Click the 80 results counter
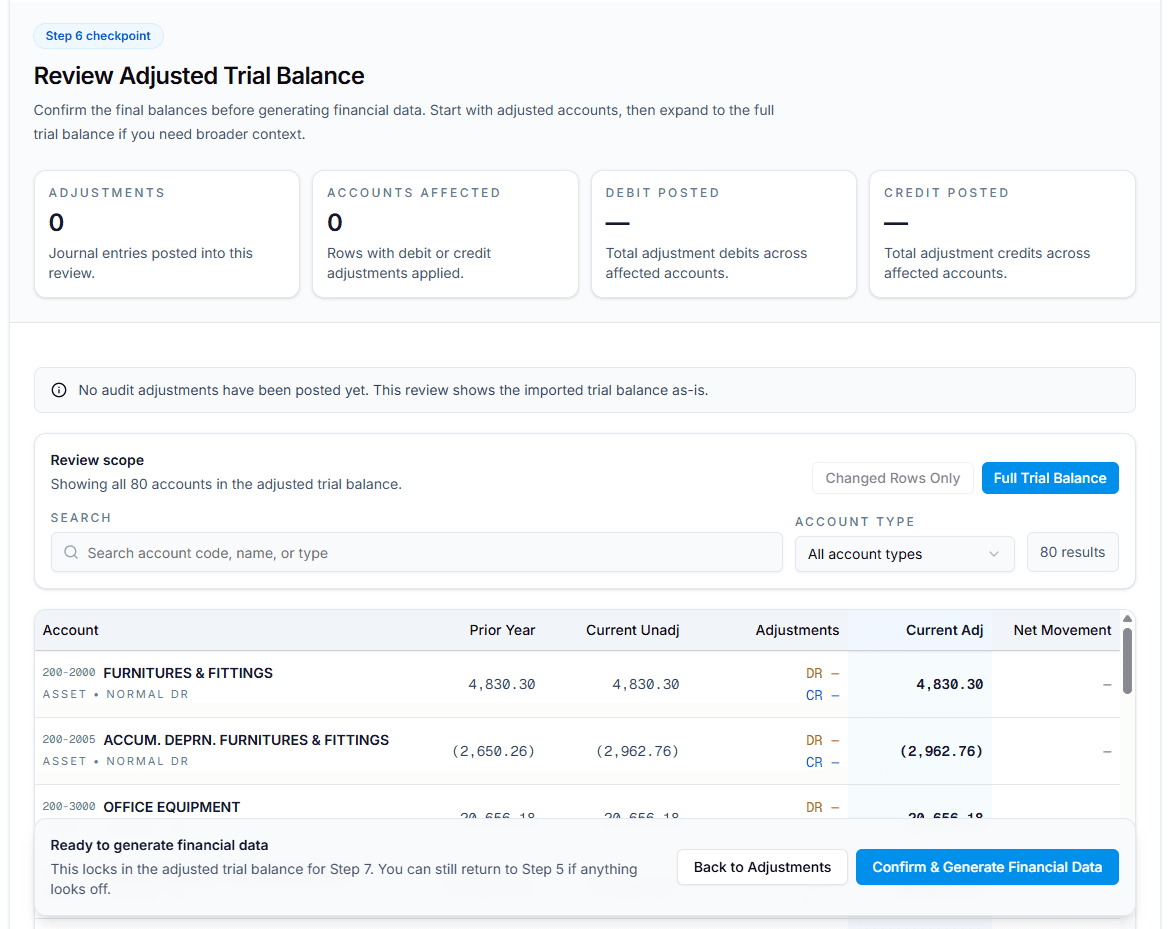The width and height of the screenshot is (1172, 929). click(x=1072, y=552)
